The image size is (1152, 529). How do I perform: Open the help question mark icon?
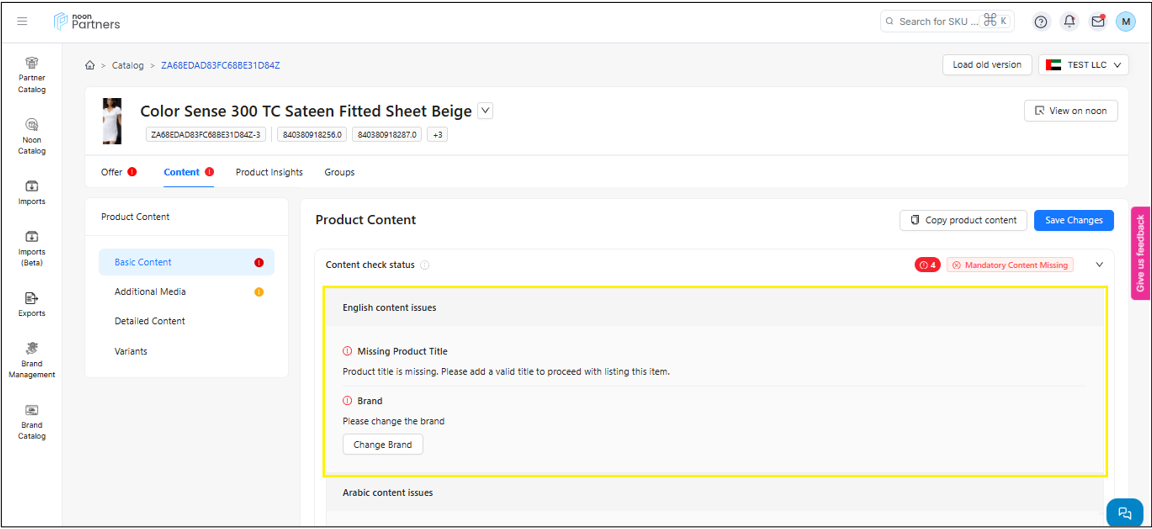(x=1041, y=21)
